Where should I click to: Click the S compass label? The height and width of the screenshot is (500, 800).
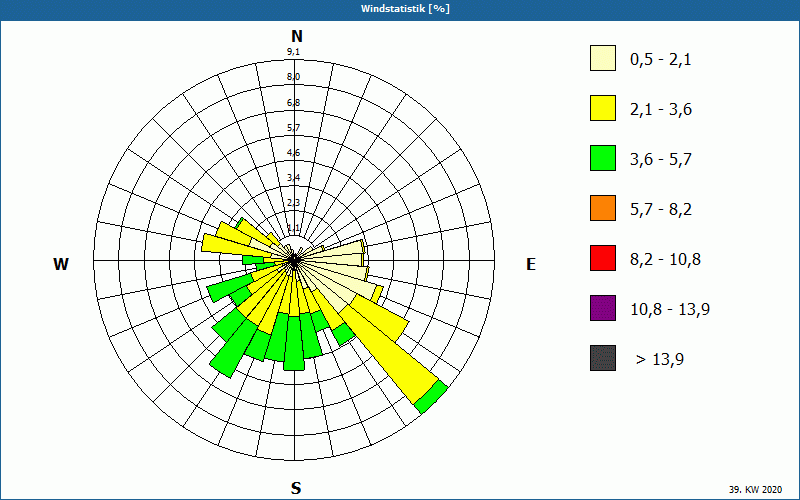tap(296, 488)
